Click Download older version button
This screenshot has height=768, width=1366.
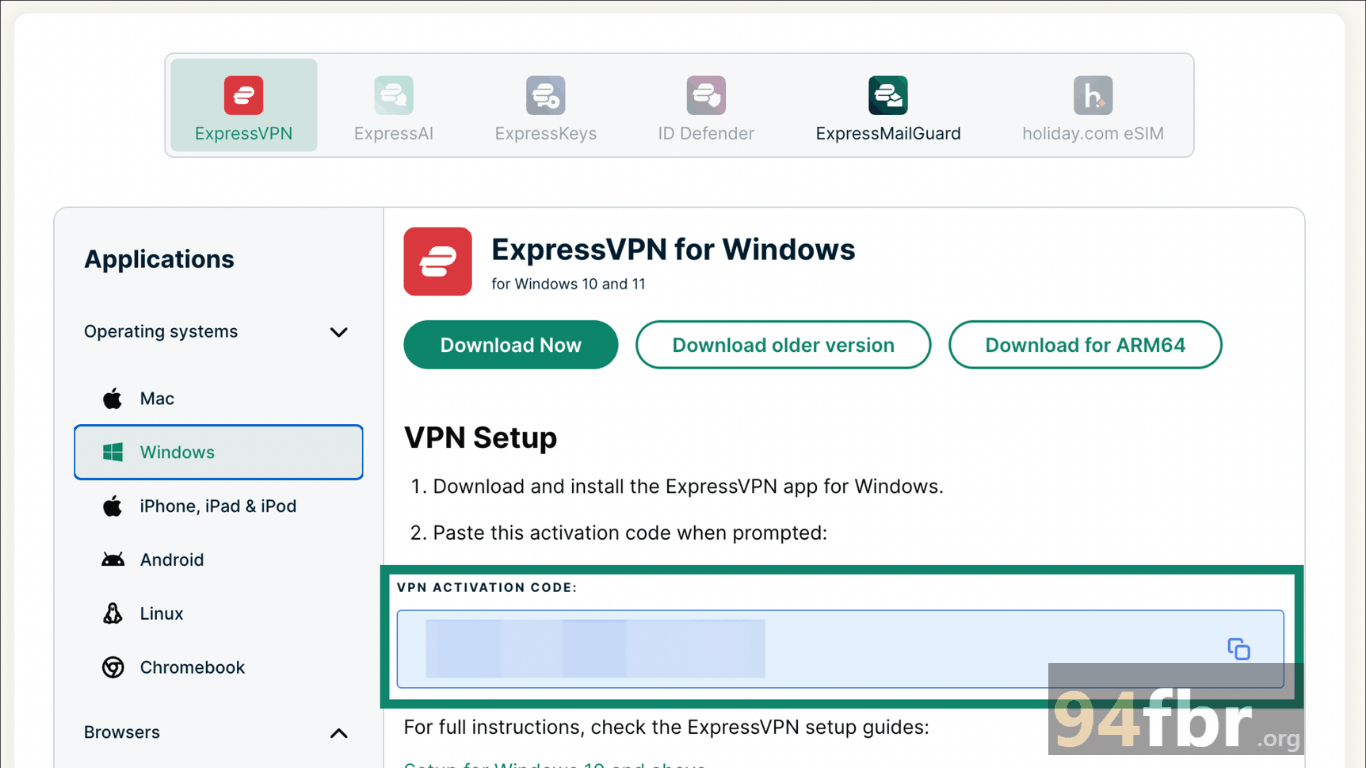783,345
